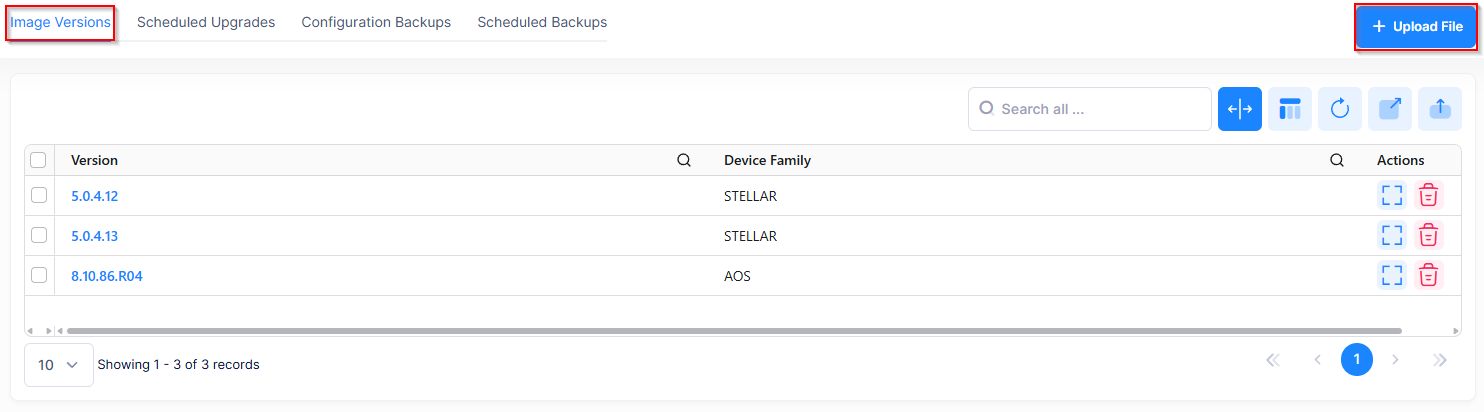Click the fit columns width icon
The image size is (1484, 412).
[x=1239, y=109]
